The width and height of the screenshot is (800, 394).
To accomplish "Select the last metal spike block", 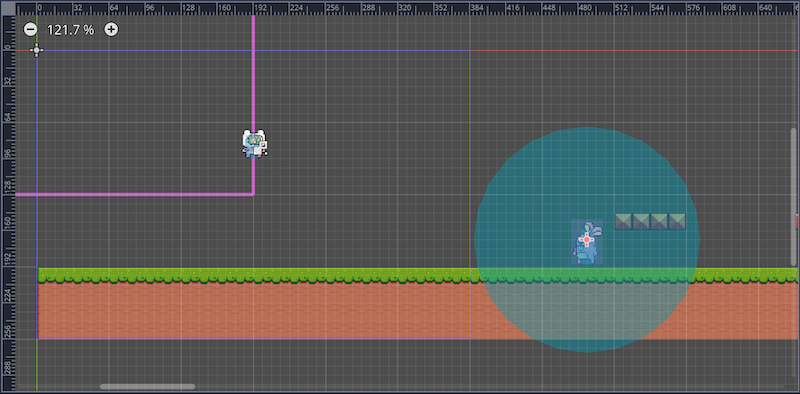I will tap(677, 221).
